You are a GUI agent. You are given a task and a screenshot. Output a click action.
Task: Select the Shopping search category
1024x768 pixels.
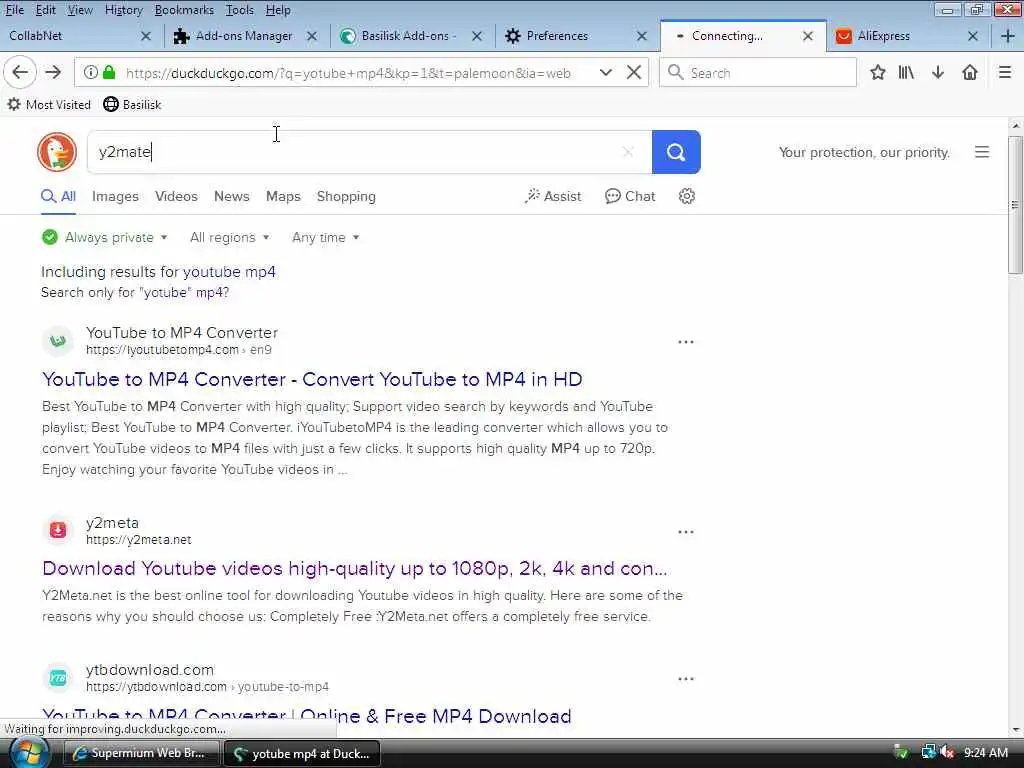[346, 196]
